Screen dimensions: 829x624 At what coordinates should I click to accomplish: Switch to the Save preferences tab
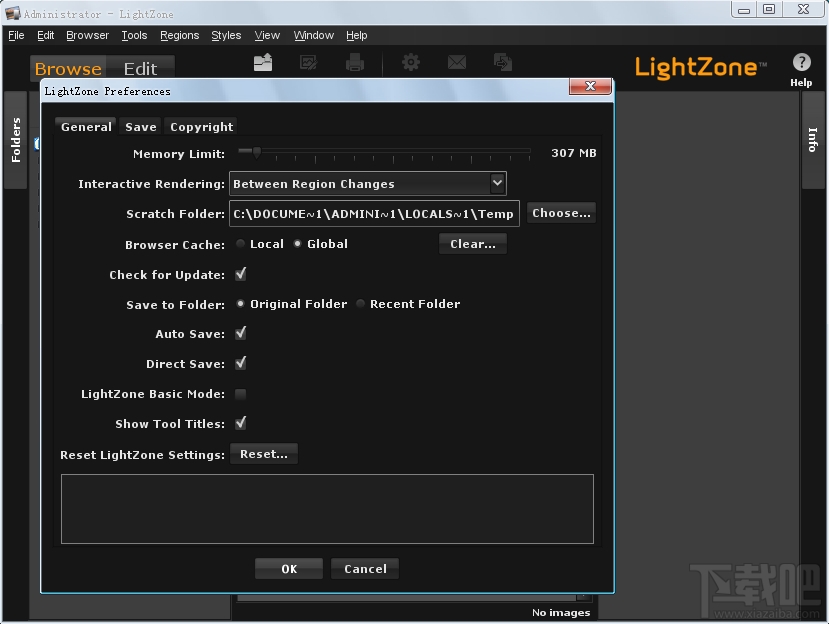[x=140, y=126]
